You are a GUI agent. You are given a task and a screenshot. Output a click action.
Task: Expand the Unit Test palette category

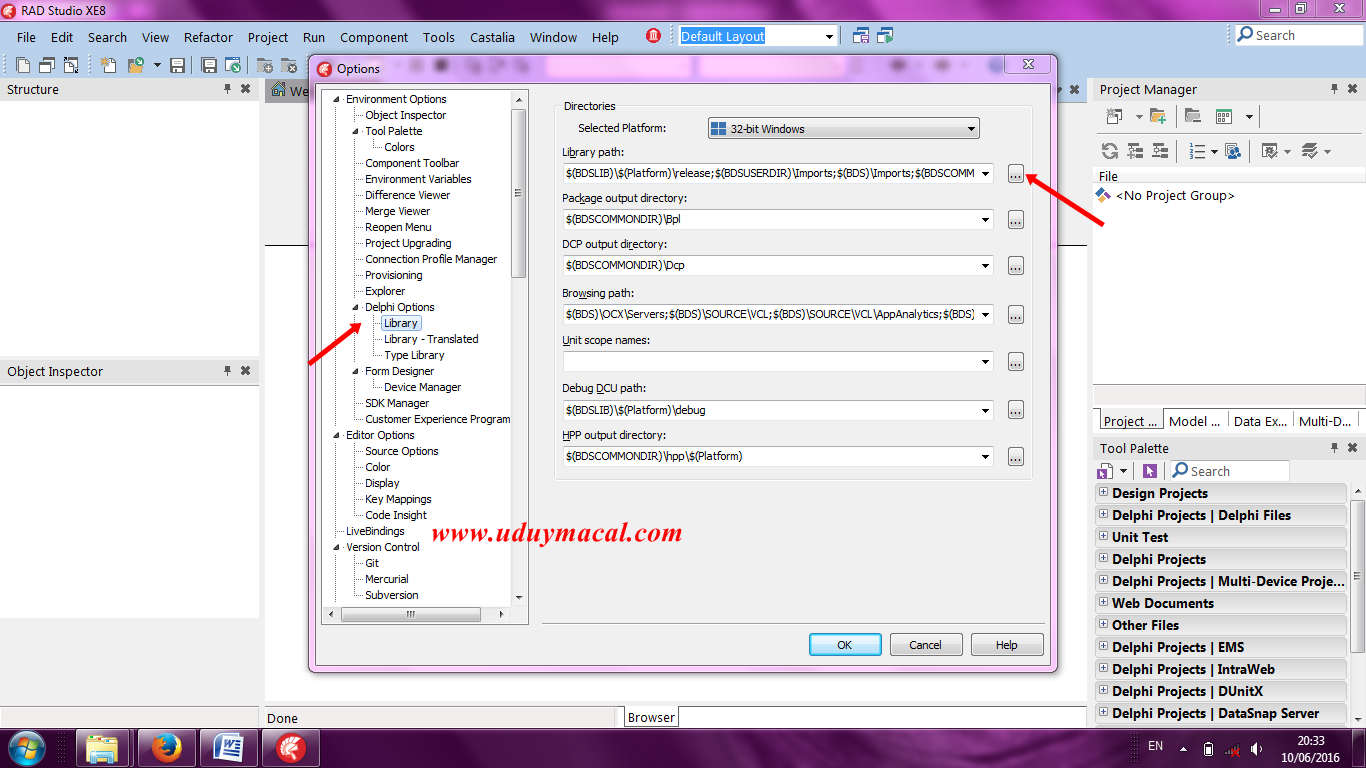(1103, 536)
